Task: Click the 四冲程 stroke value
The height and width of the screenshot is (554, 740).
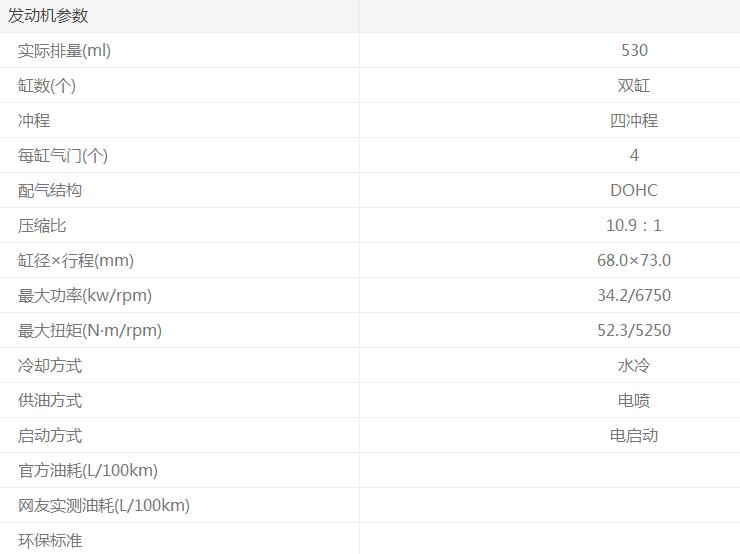Action: tap(634, 121)
